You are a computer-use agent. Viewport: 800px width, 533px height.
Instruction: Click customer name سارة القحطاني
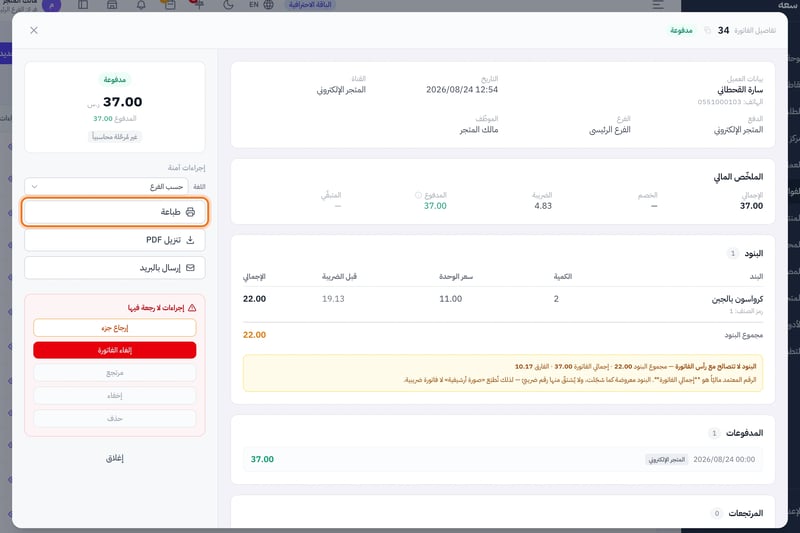(x=740, y=90)
